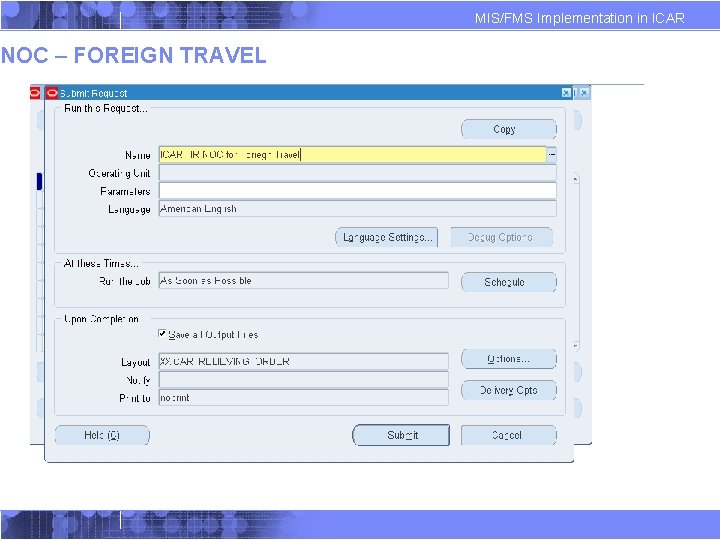The image size is (720, 540).
Task: Click the Oracle icon in Submit Request title bar
Action: coord(52,93)
